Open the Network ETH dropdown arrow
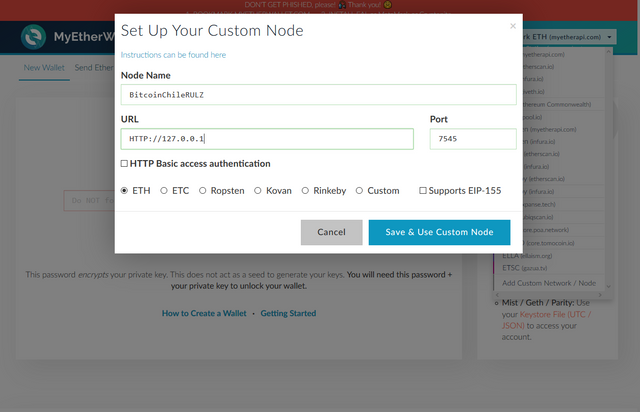This screenshot has height=412, width=640. pos(609,37)
